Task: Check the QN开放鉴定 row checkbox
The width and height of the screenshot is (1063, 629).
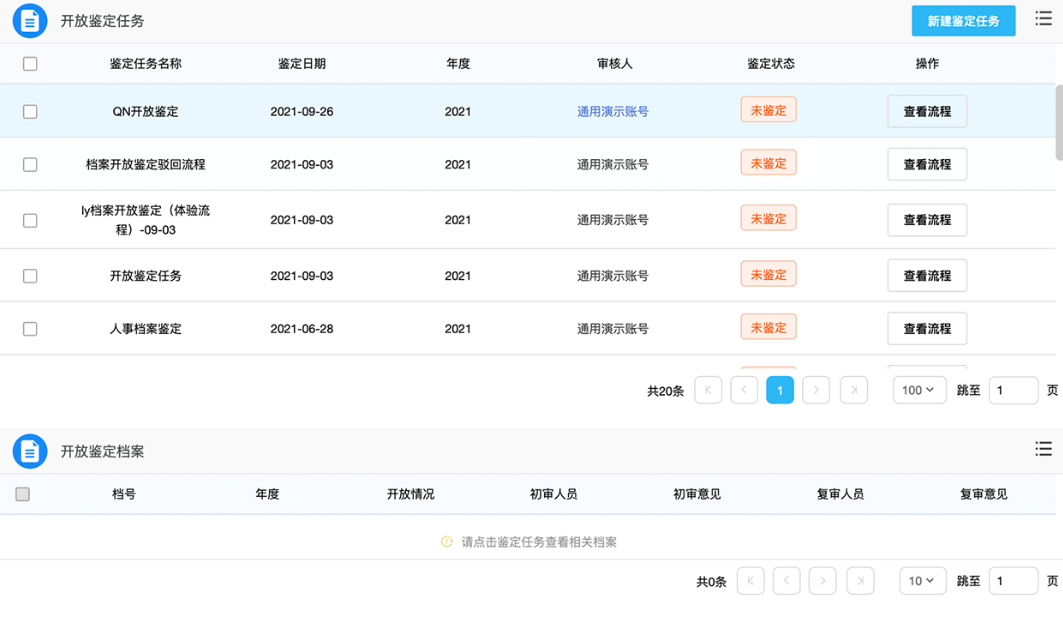Action: (x=30, y=112)
